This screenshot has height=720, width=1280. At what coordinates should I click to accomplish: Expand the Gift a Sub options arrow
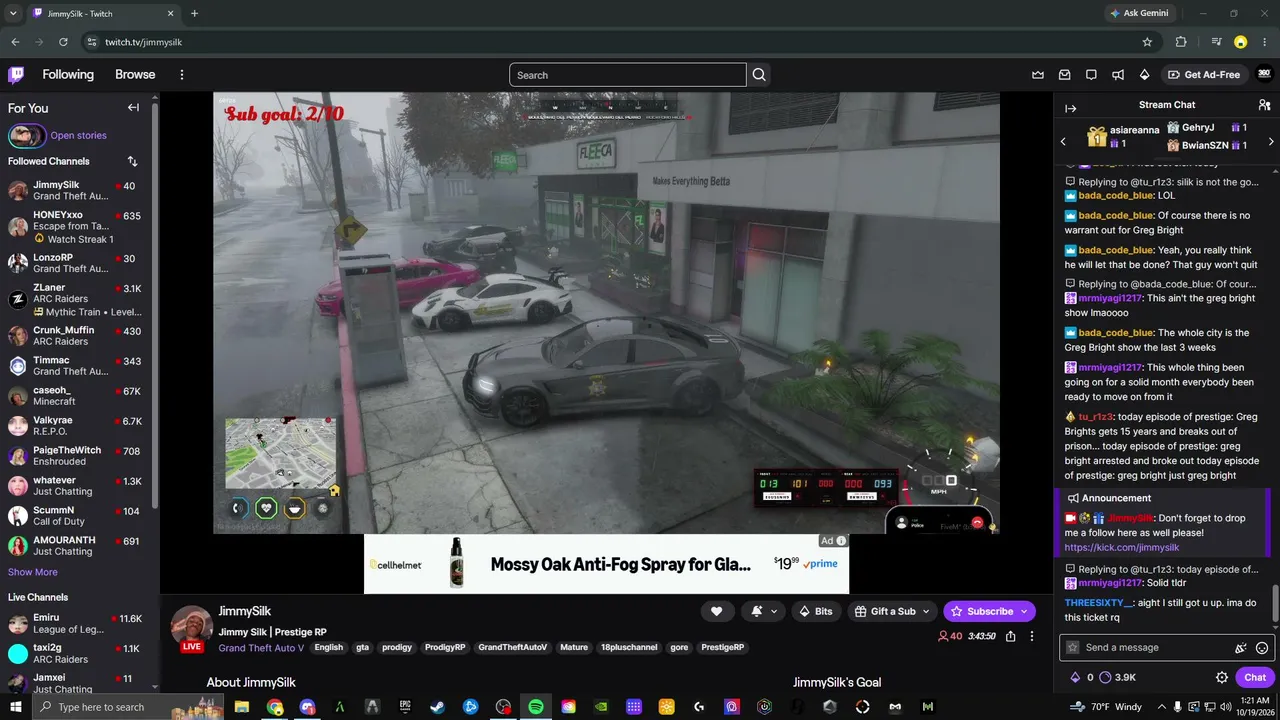pos(926,611)
